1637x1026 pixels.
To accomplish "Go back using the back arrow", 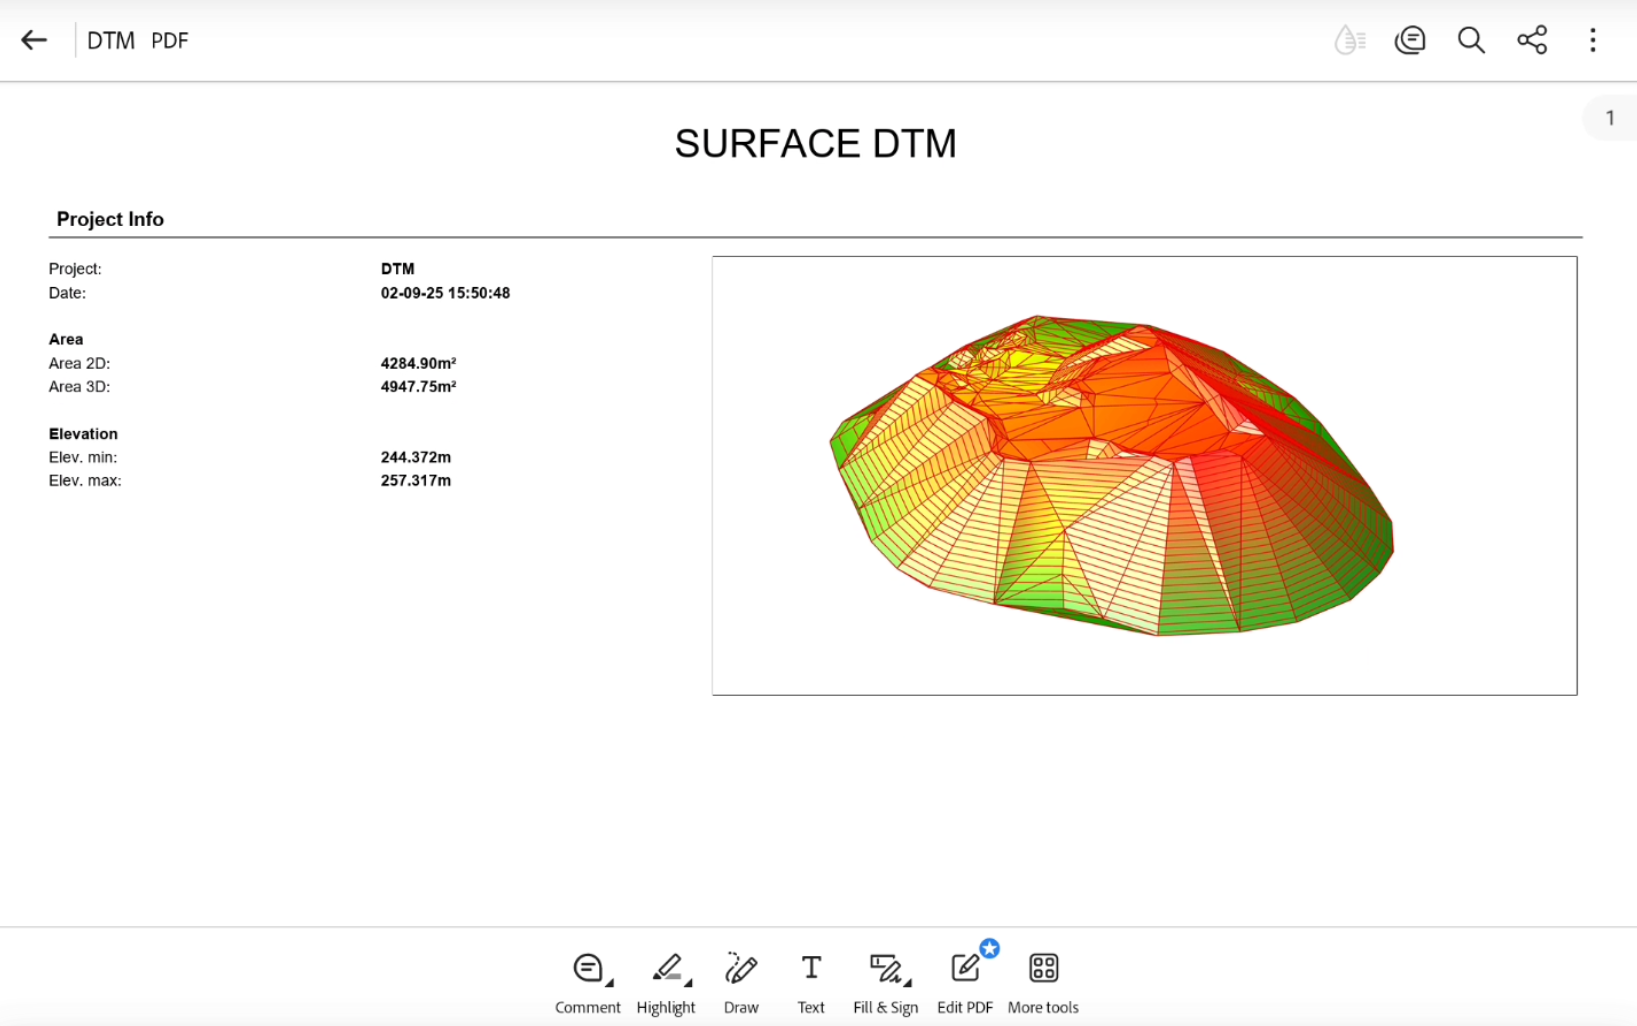I will 34,40.
